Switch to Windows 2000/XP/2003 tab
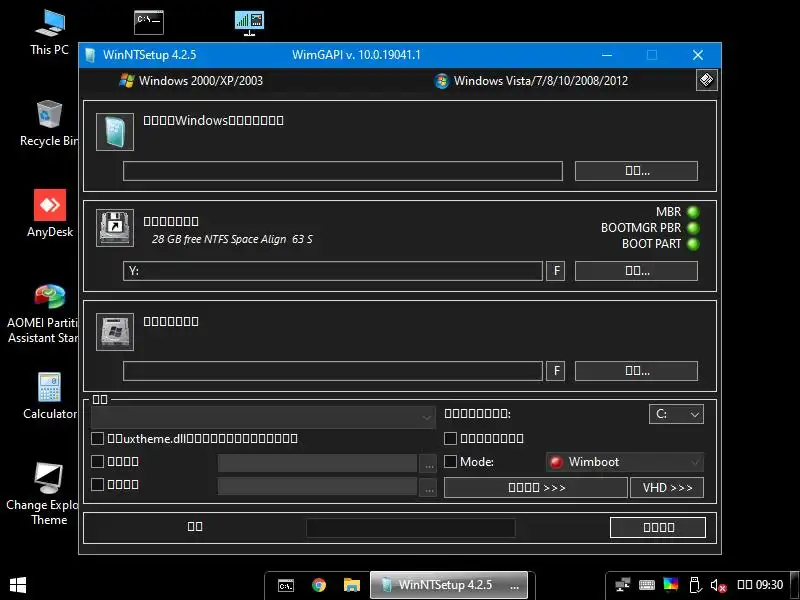The image size is (800, 600). point(191,81)
